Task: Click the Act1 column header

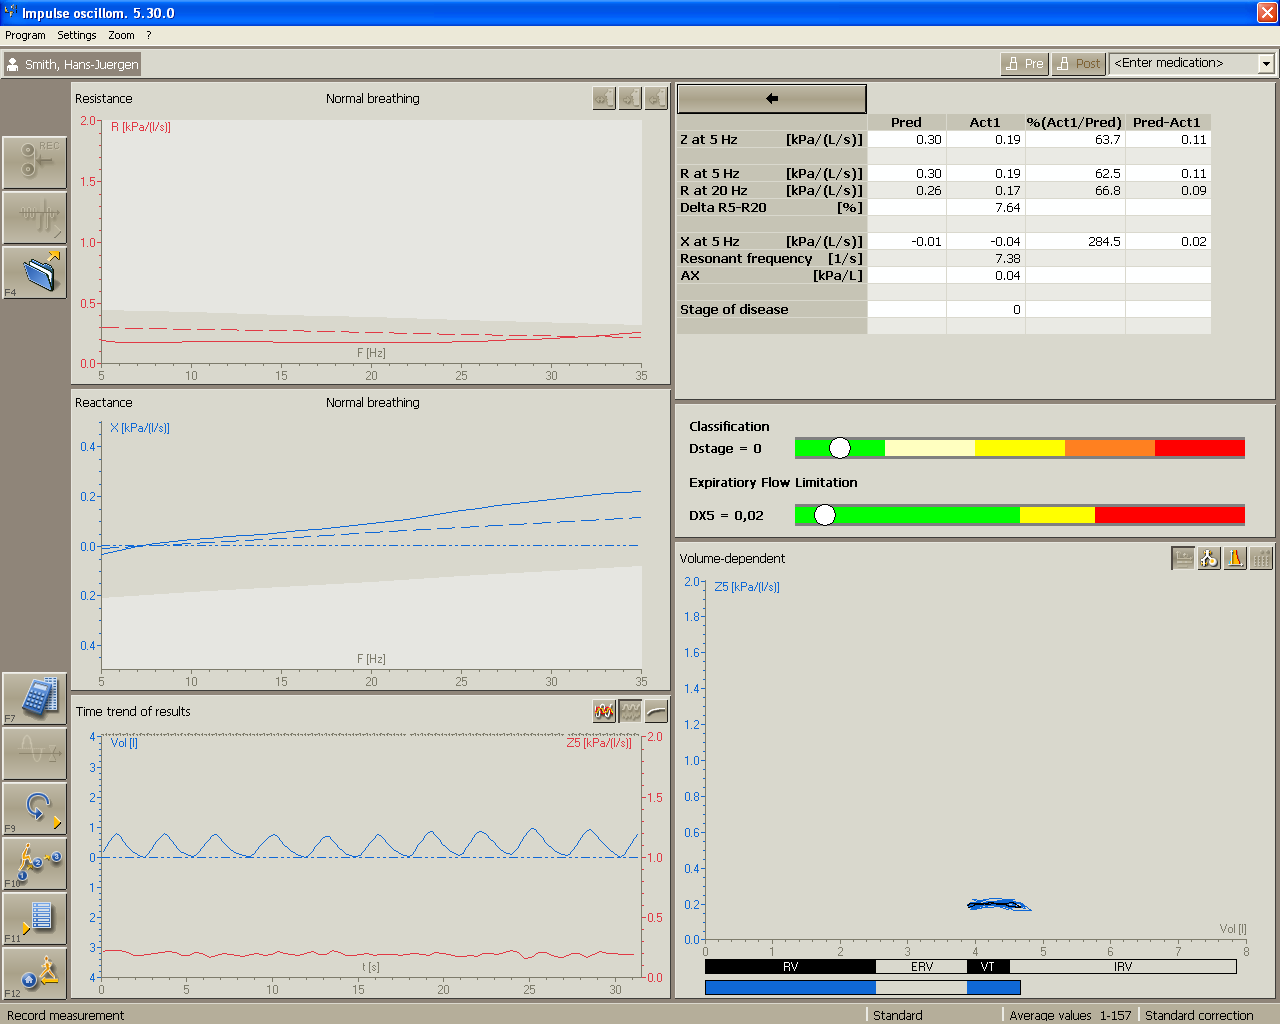Action: click(985, 122)
